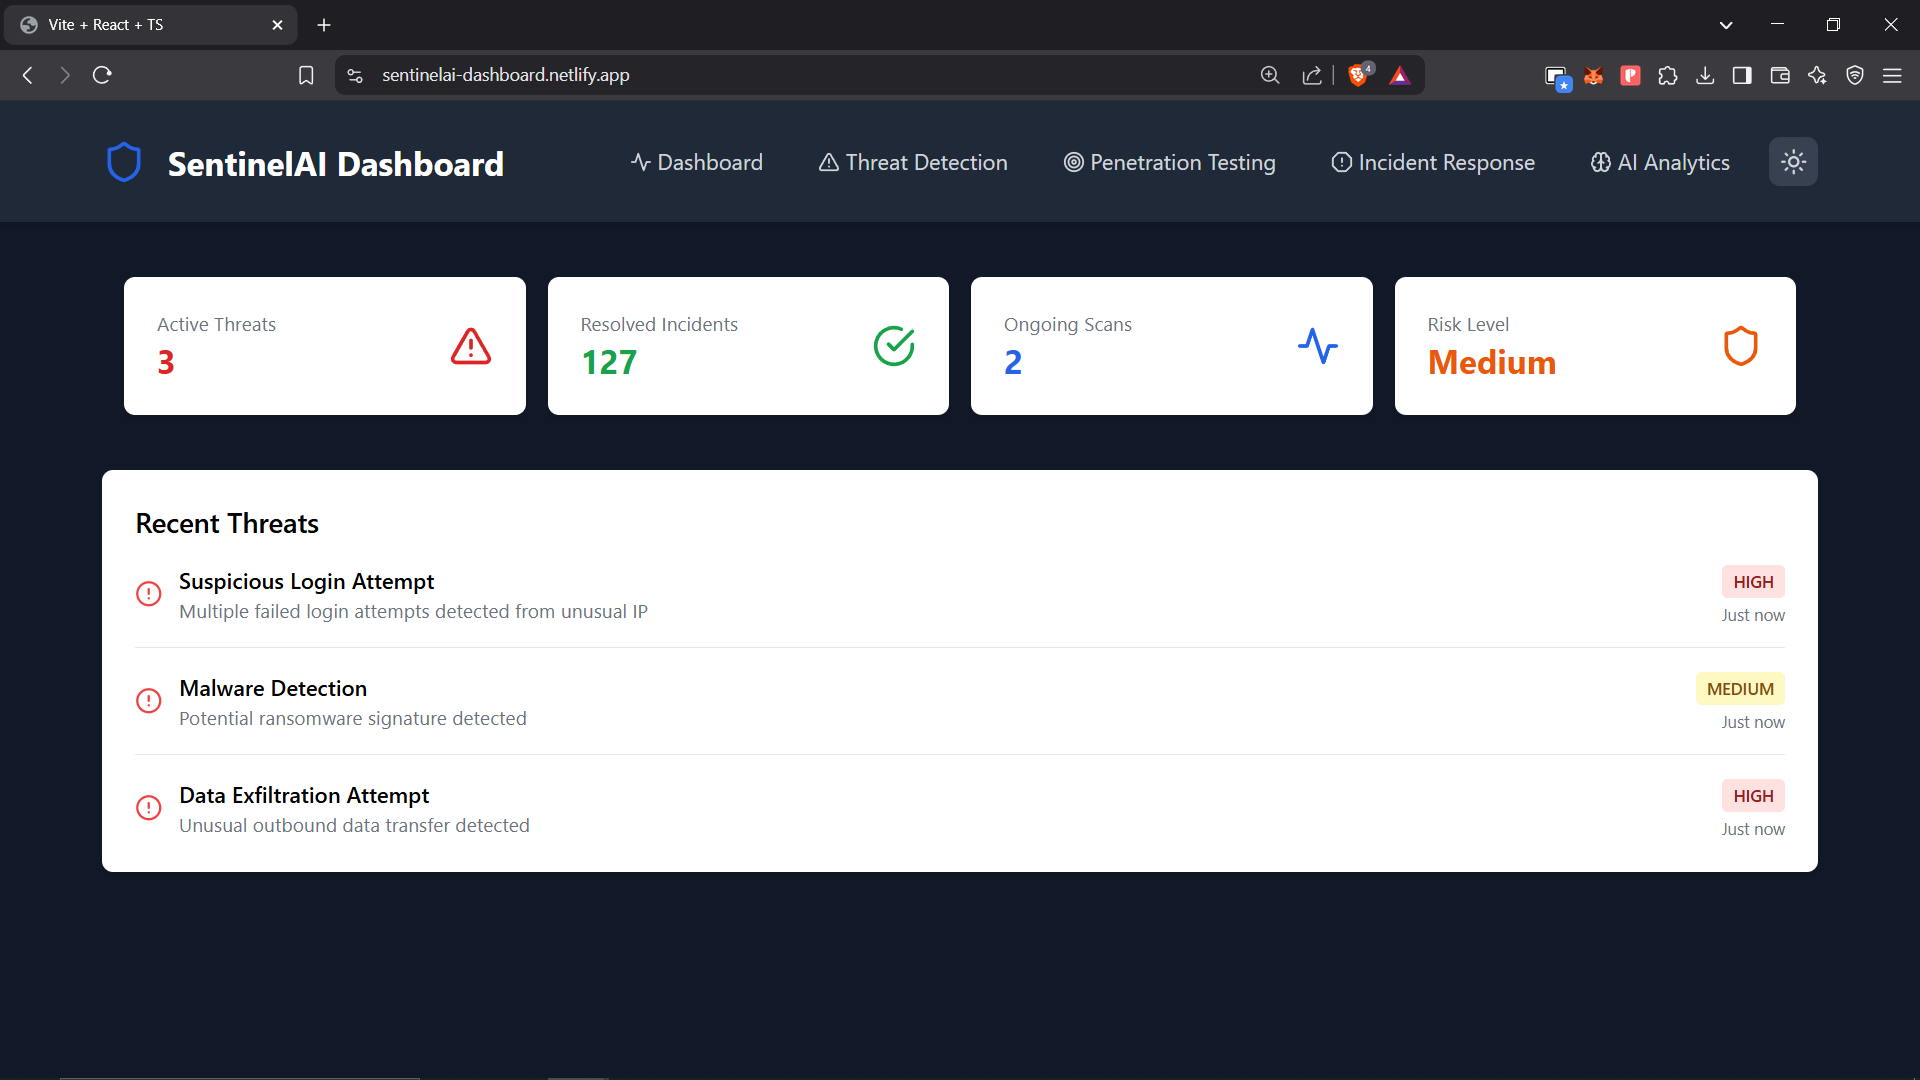Click the Incident Response link
Screen dimensions: 1920x1080
coord(1432,162)
